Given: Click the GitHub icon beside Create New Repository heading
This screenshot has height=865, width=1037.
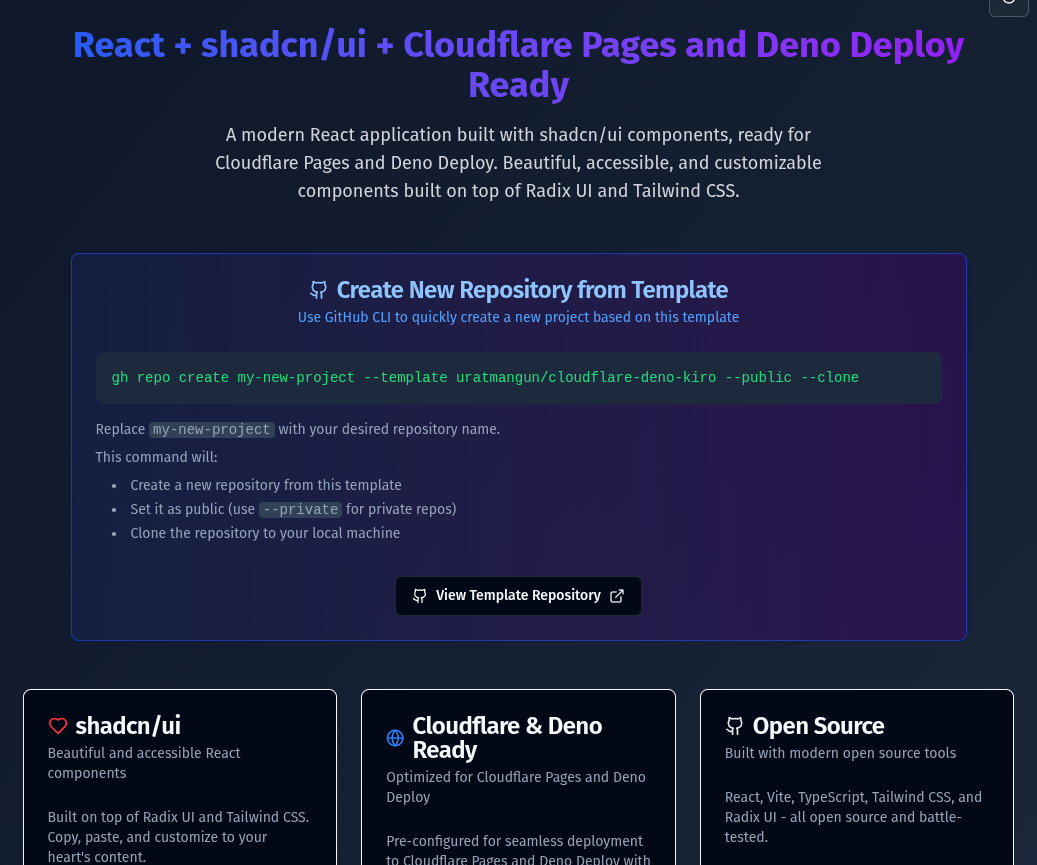Looking at the screenshot, I should 319,290.
